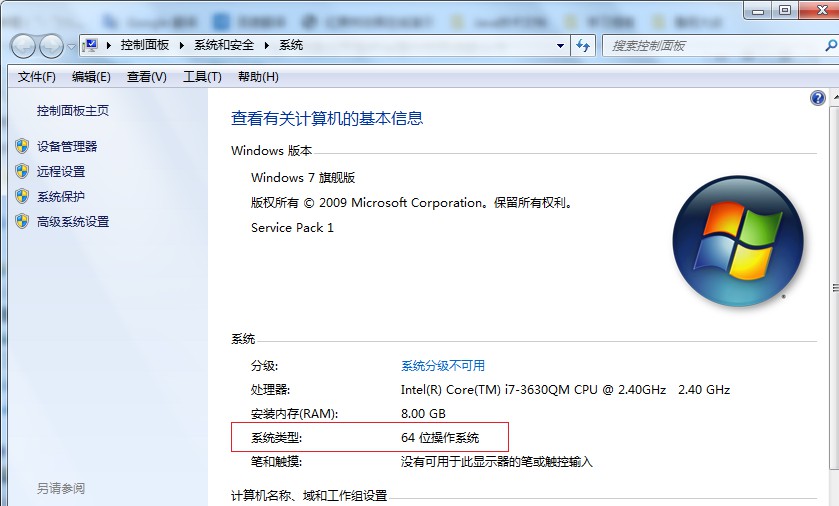Click the 查看有关计算机的基本信息 heading
Image resolution: width=839 pixels, height=506 pixels.
pyautogui.click(x=327, y=119)
